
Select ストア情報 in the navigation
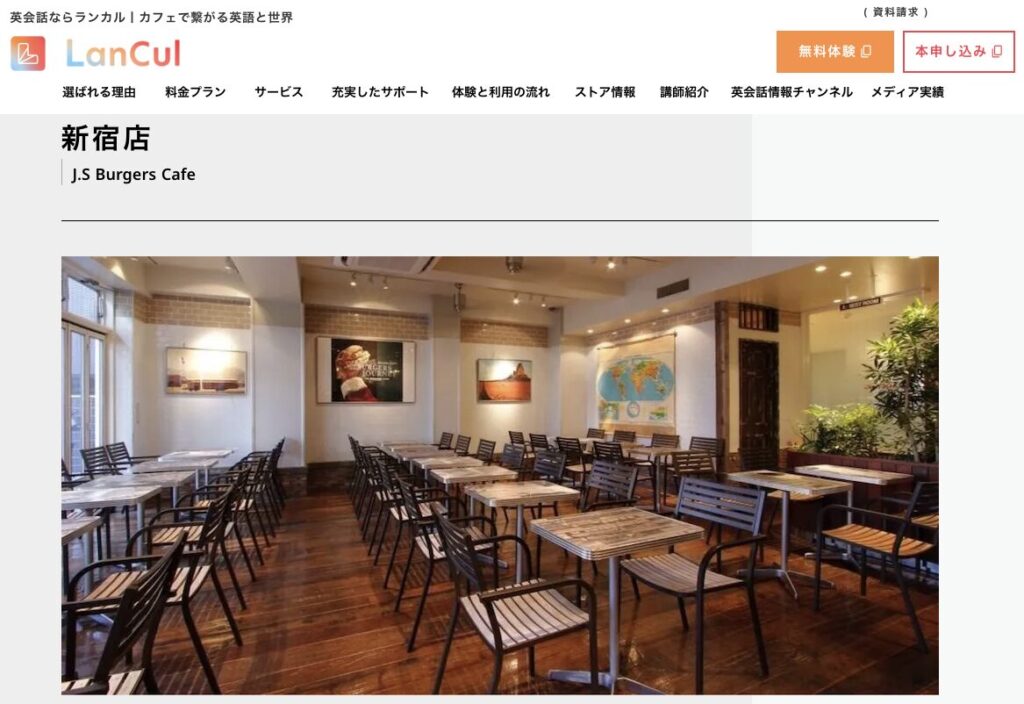[605, 92]
